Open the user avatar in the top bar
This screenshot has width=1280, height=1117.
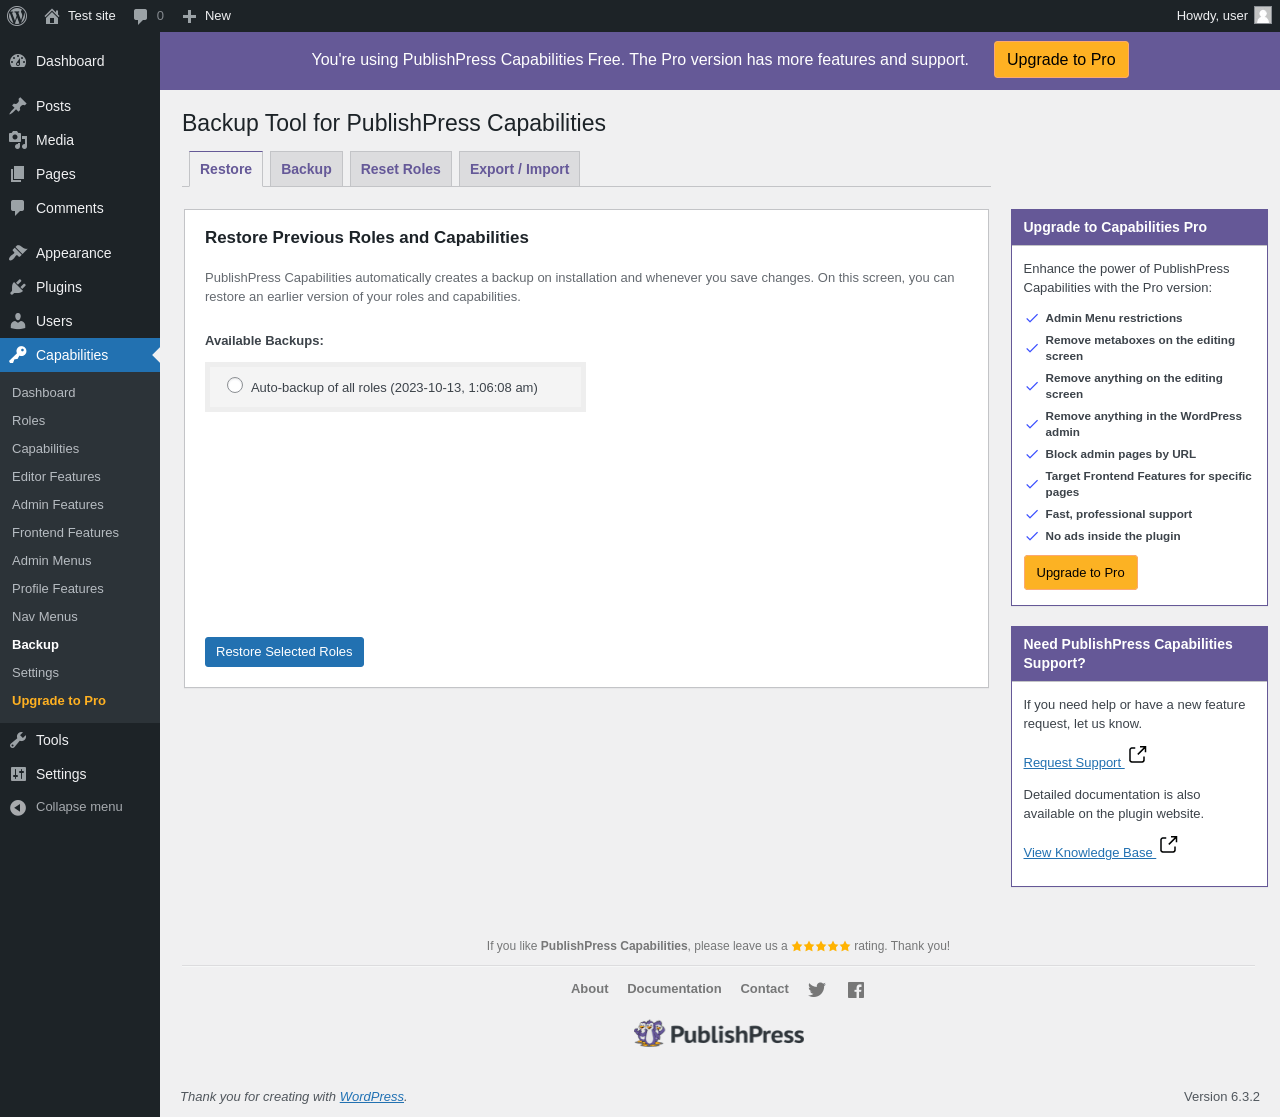point(1263,15)
